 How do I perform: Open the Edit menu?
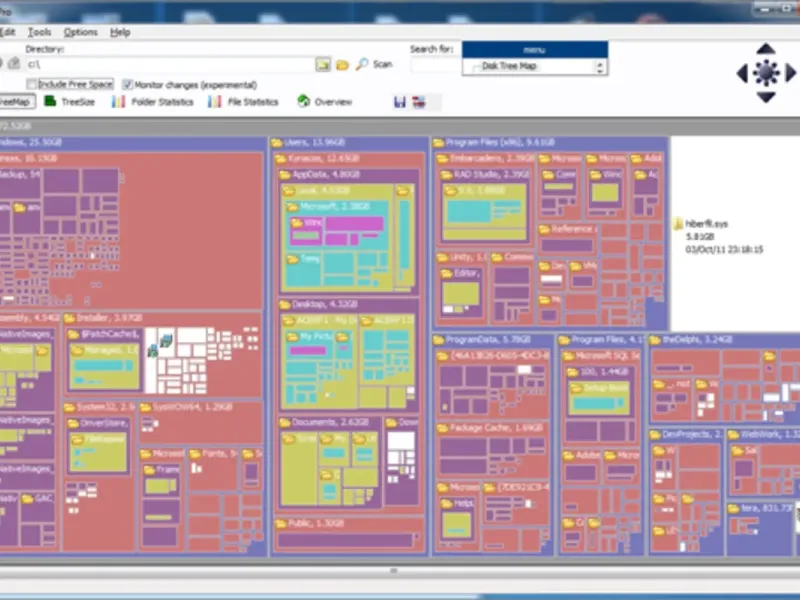click(7, 32)
